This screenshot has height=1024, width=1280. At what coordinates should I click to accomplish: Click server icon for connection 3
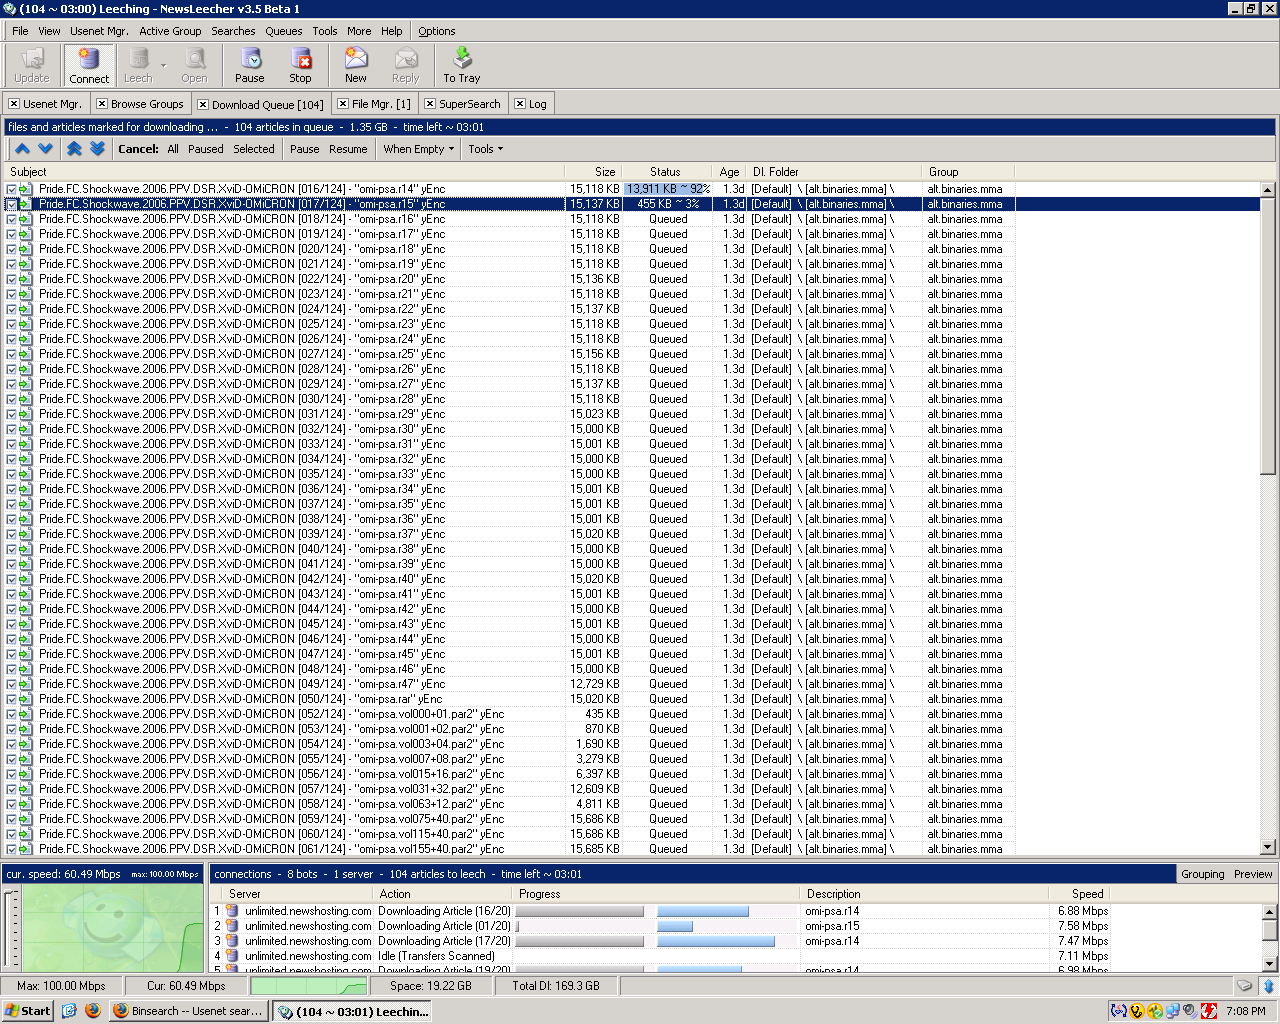click(x=232, y=941)
